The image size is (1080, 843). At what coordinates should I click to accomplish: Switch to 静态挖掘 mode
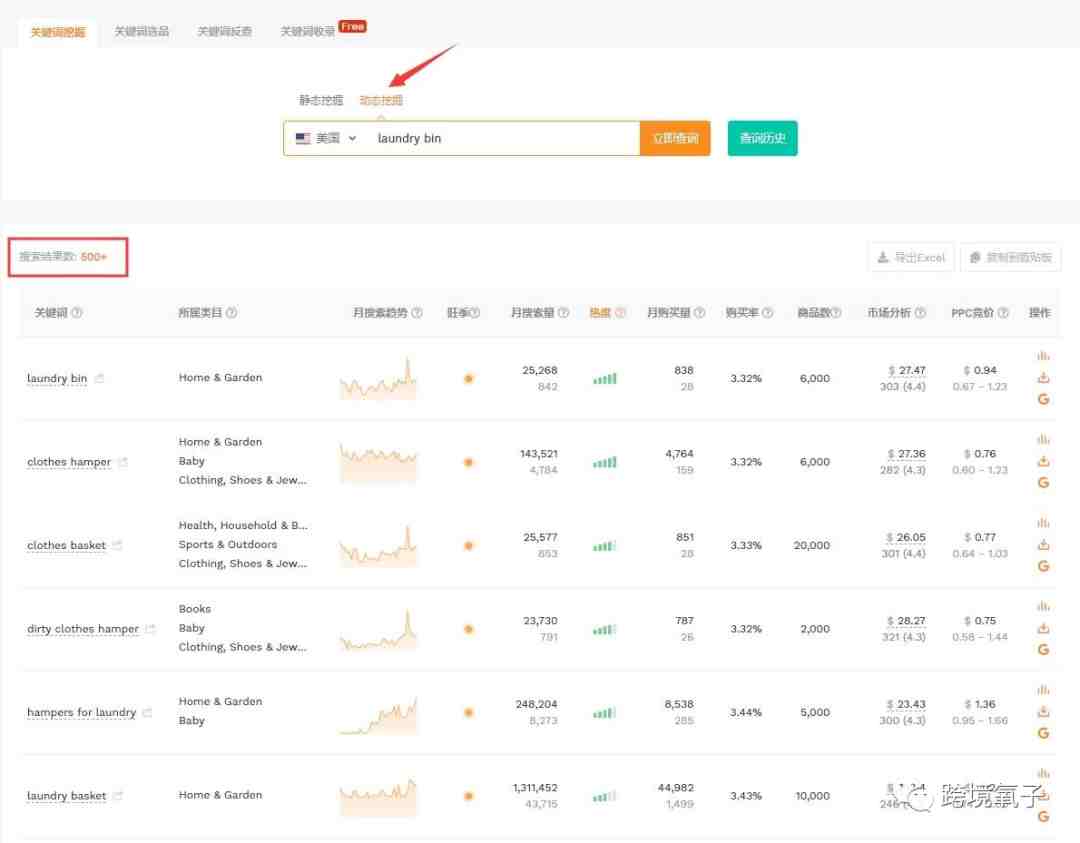coord(321,101)
